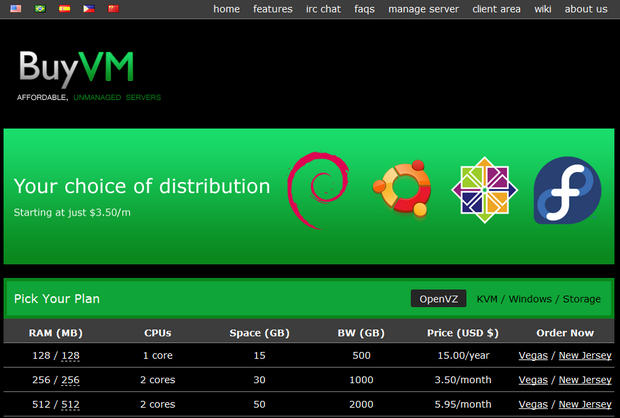Click the 'AFFORDABLE, UNMANAGED SERVERS' tagline
The image size is (620, 418).
[x=89, y=97]
